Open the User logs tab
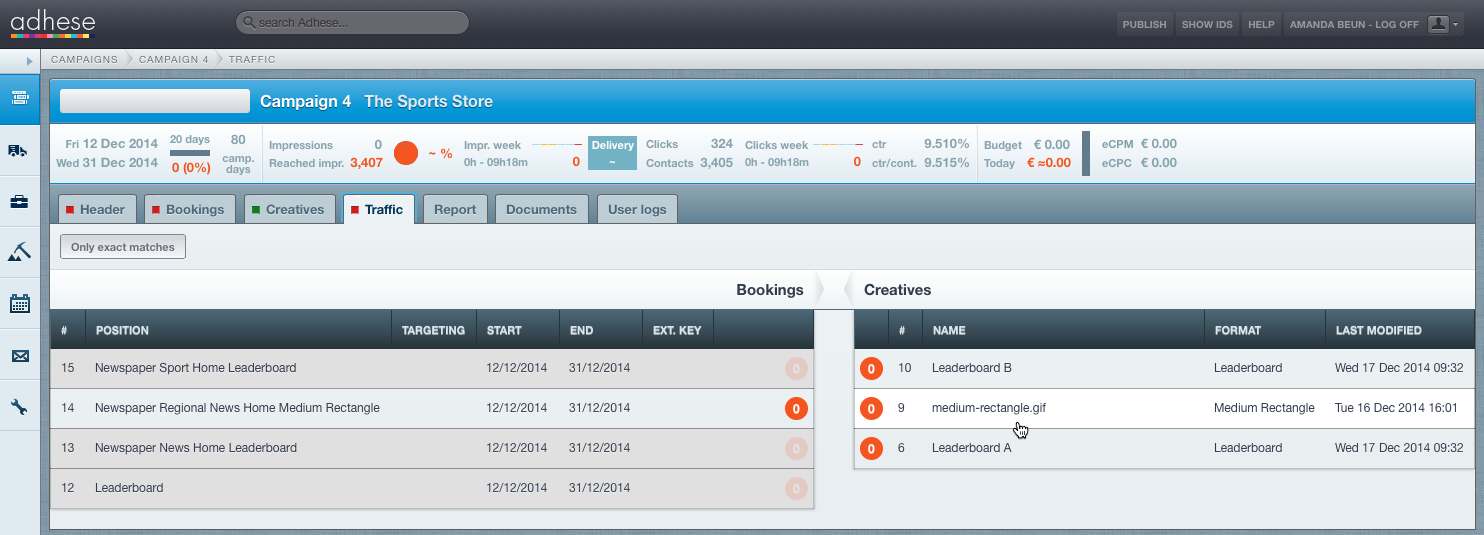Viewport: 1484px width, 535px height. pyautogui.click(x=637, y=209)
